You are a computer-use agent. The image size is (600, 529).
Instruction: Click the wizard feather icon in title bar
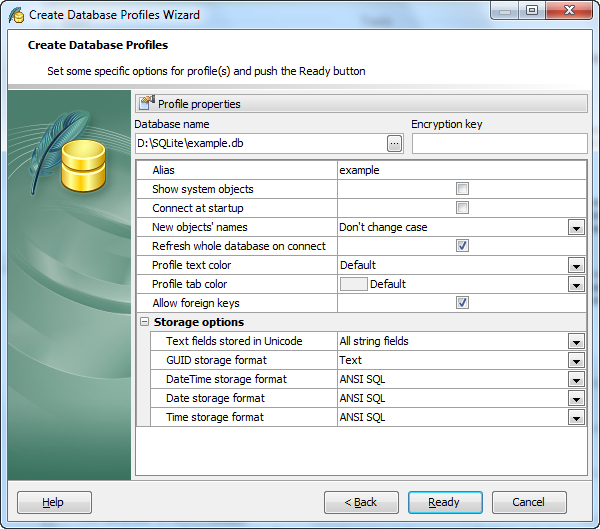(16, 15)
